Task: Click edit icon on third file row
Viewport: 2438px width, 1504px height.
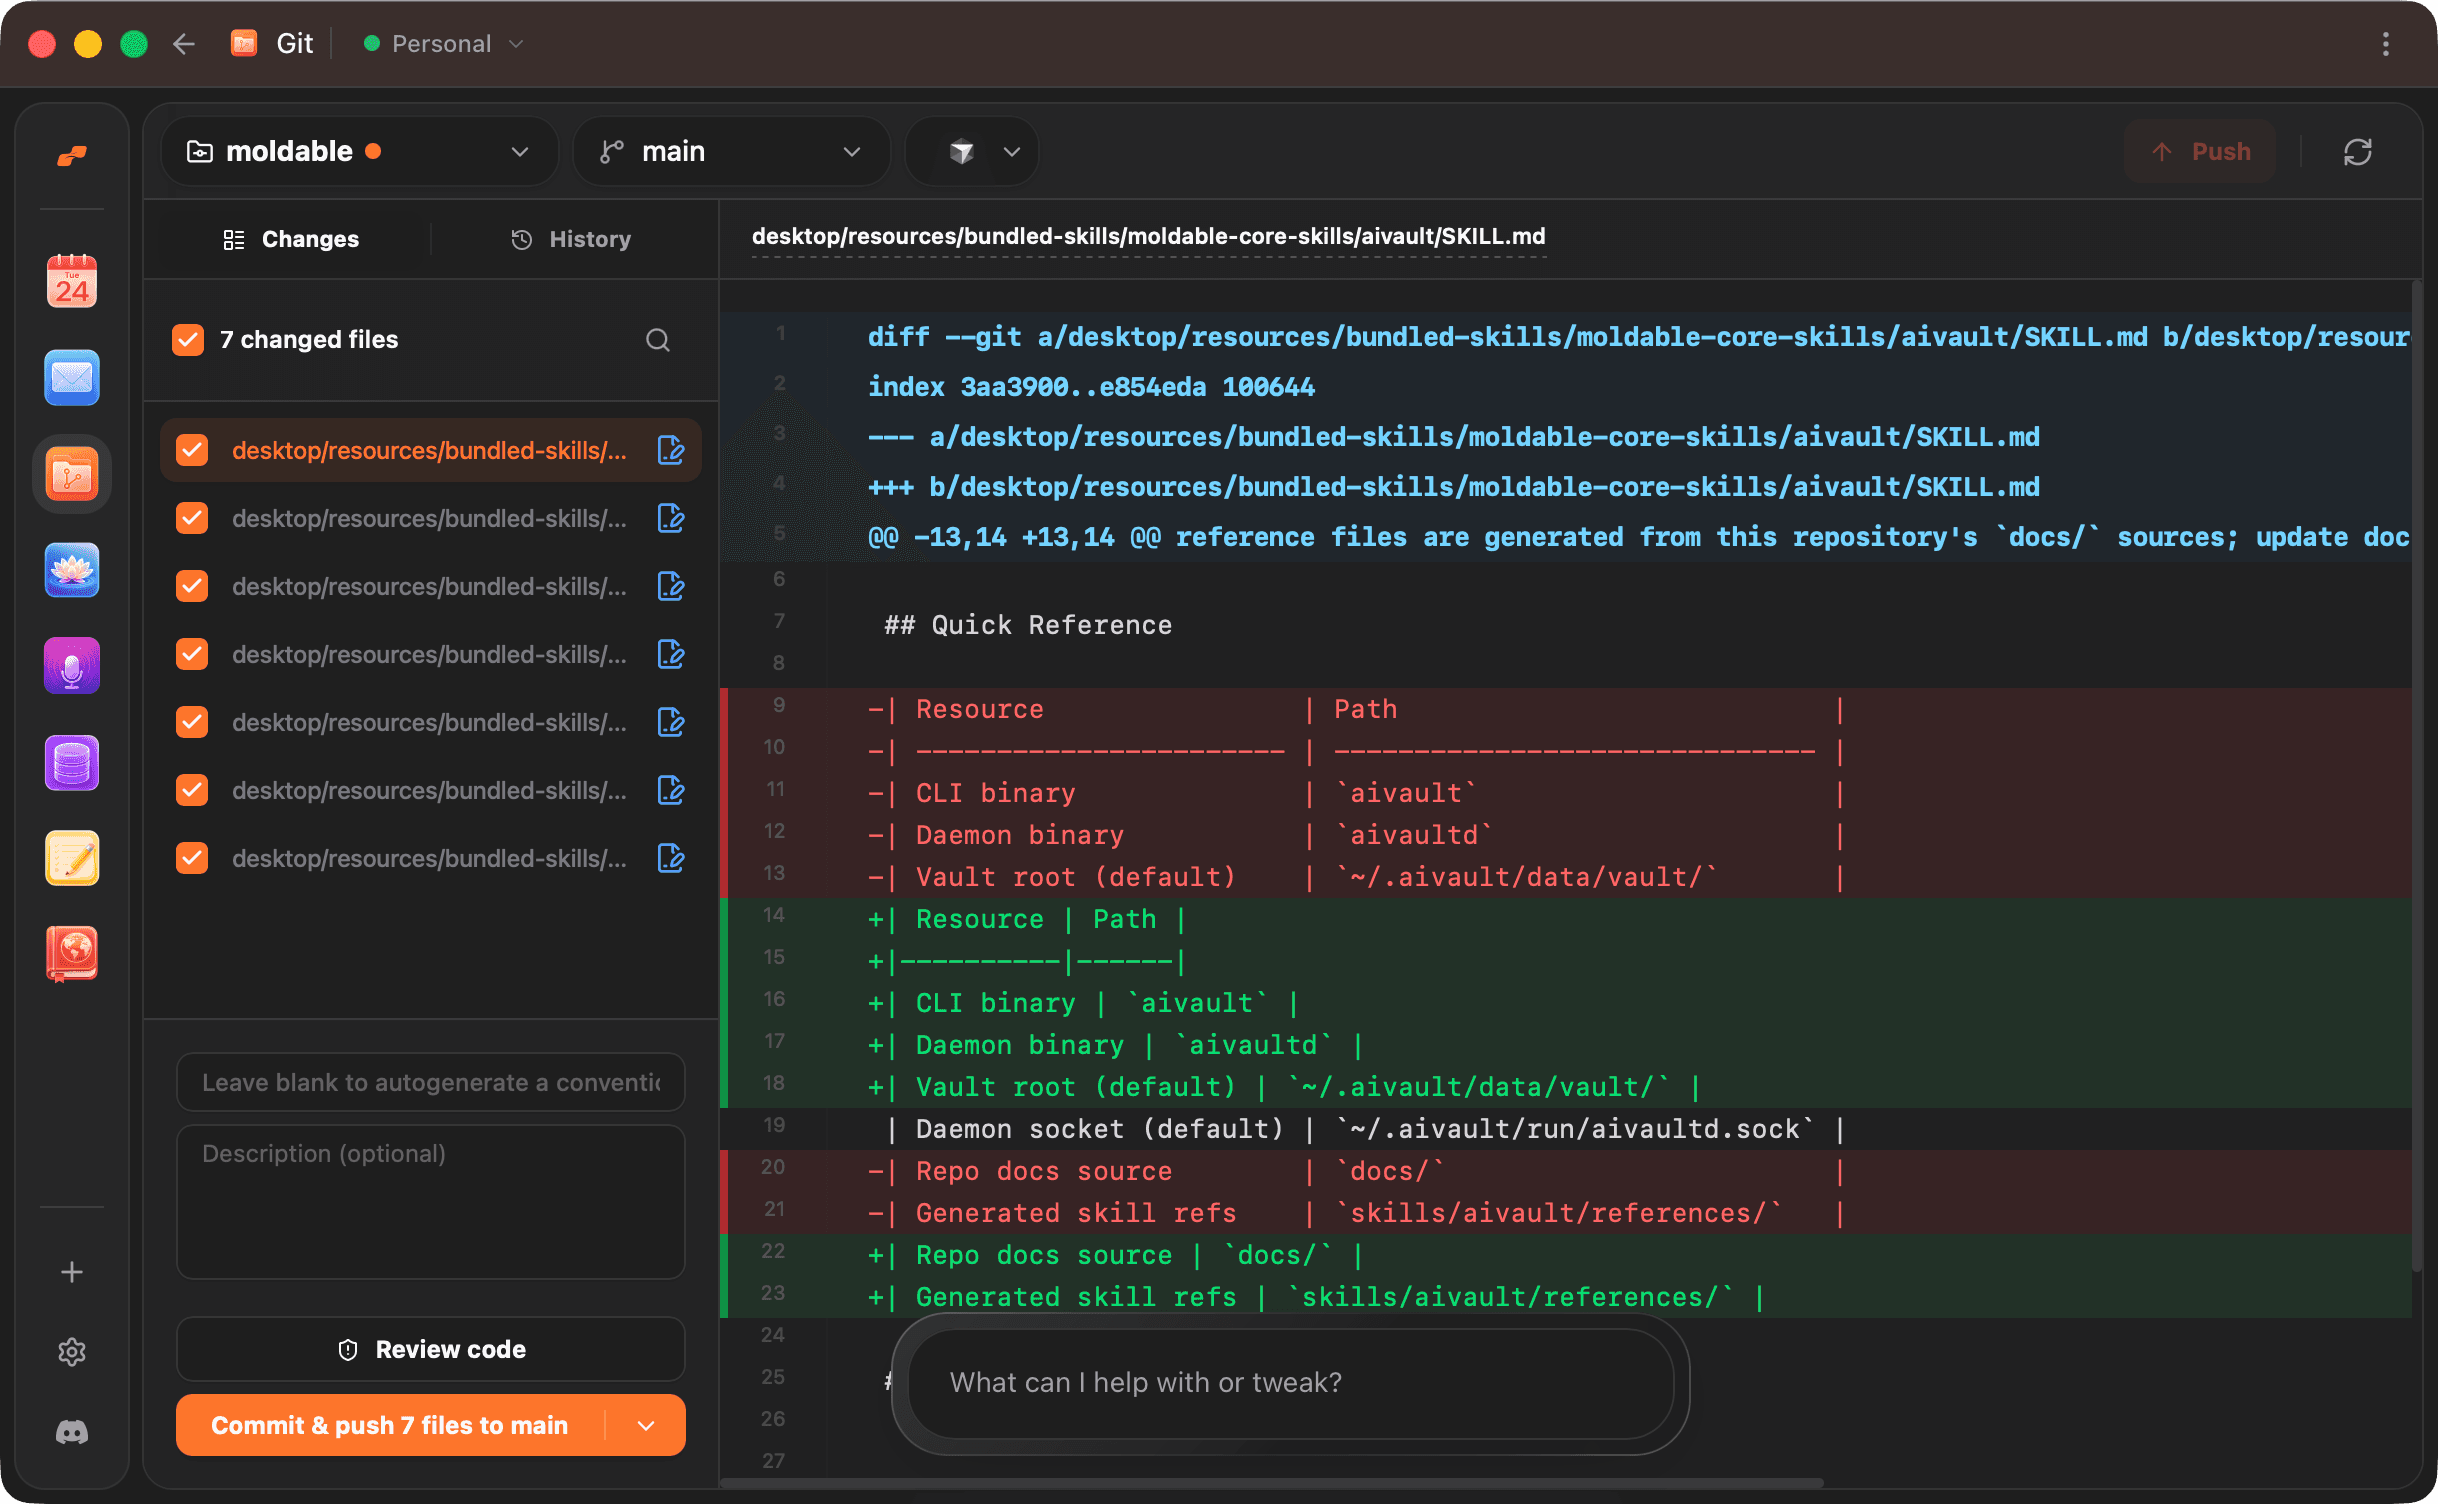Action: pos(671,586)
